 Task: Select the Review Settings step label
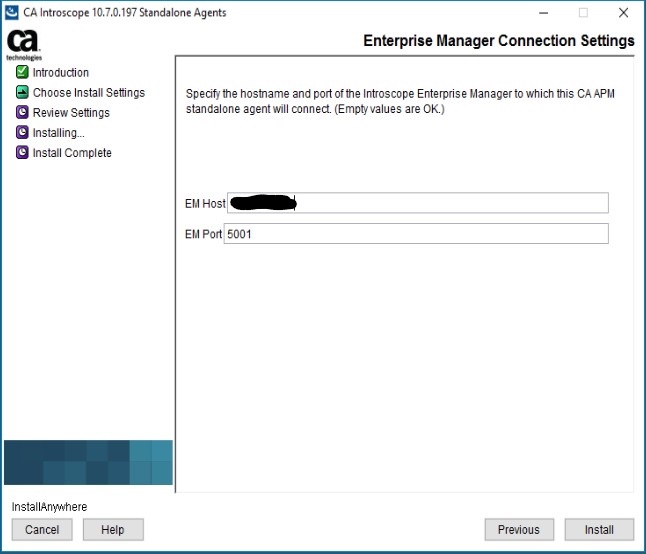click(x=71, y=113)
